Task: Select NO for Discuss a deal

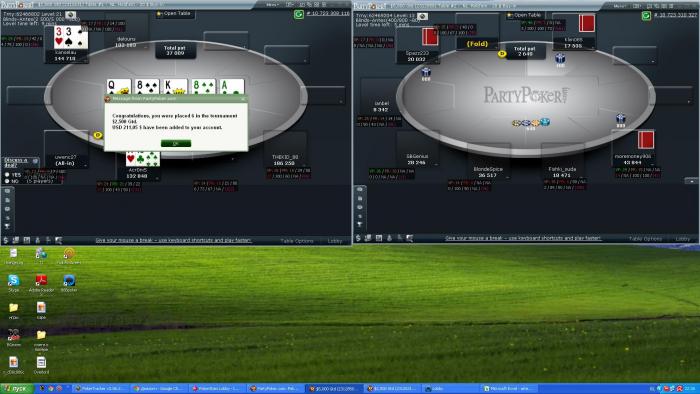Action: pos(7,181)
